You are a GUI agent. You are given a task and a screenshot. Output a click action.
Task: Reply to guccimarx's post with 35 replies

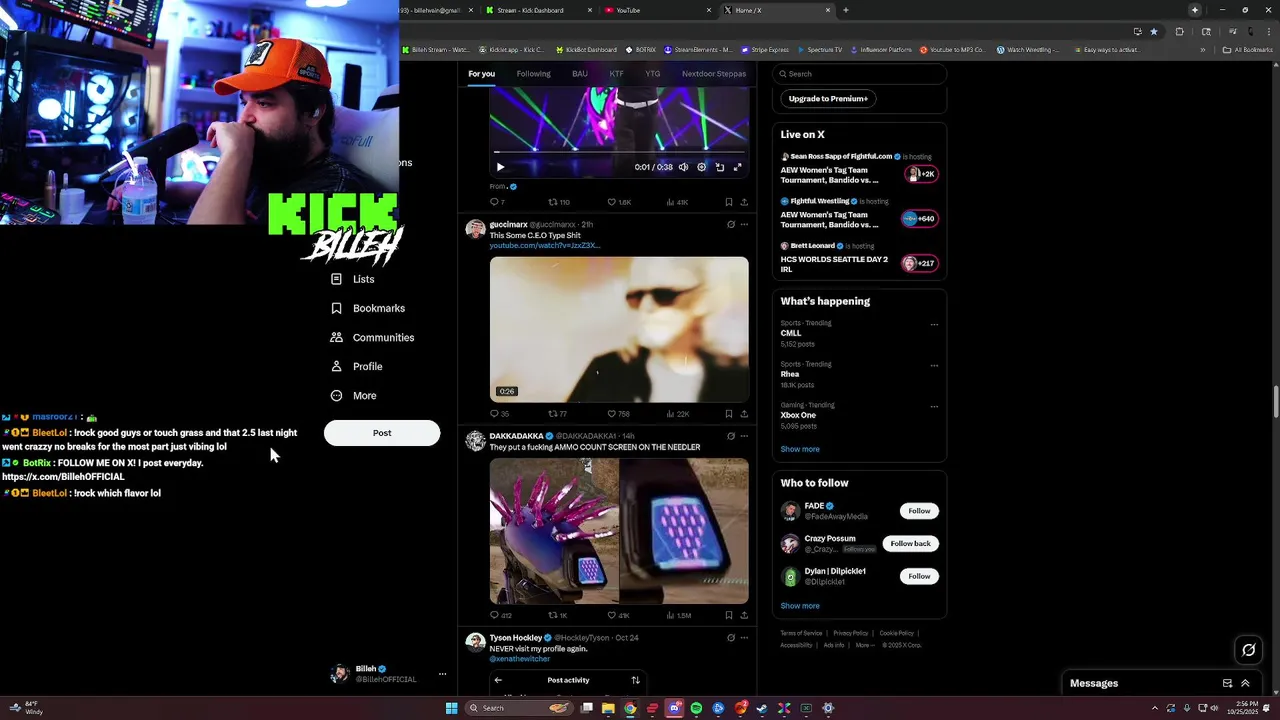pos(499,414)
